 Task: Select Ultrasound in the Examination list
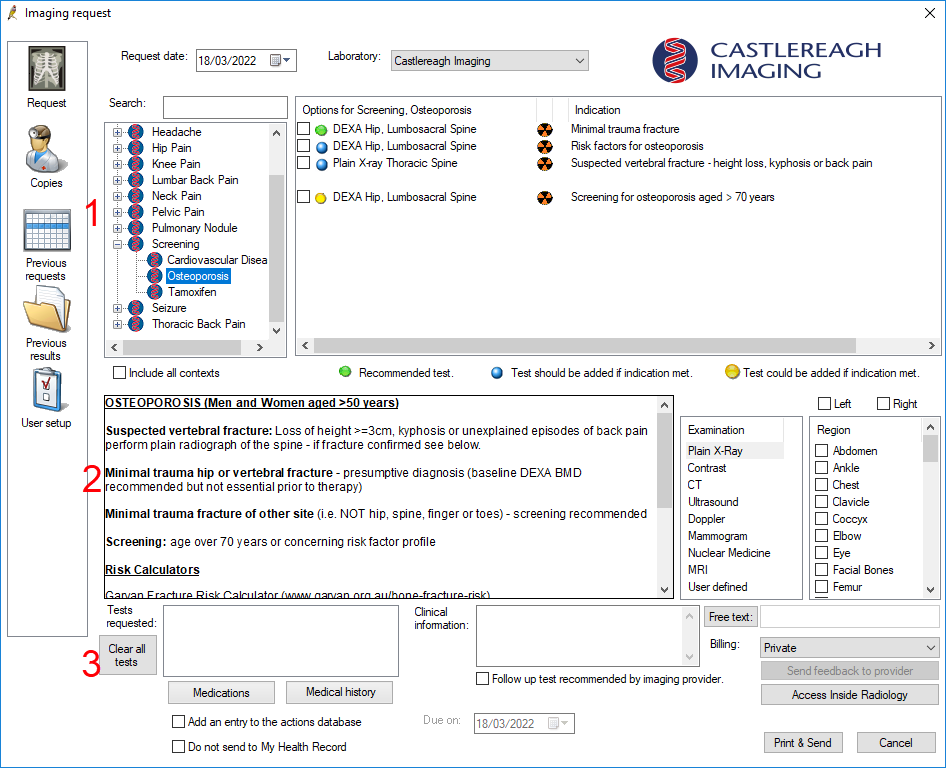(x=713, y=502)
